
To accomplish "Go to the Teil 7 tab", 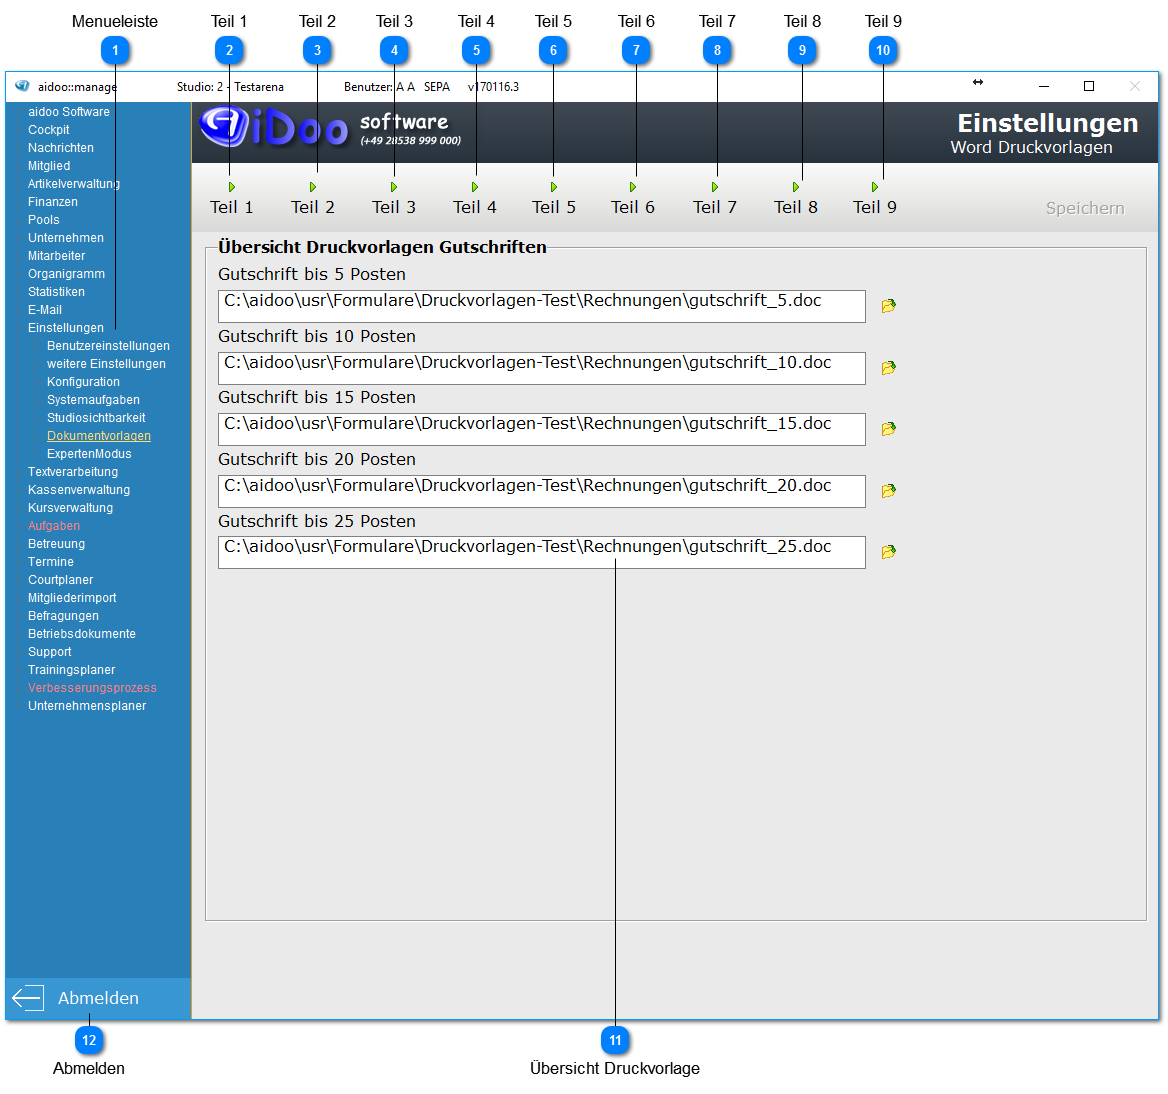I will (715, 200).
